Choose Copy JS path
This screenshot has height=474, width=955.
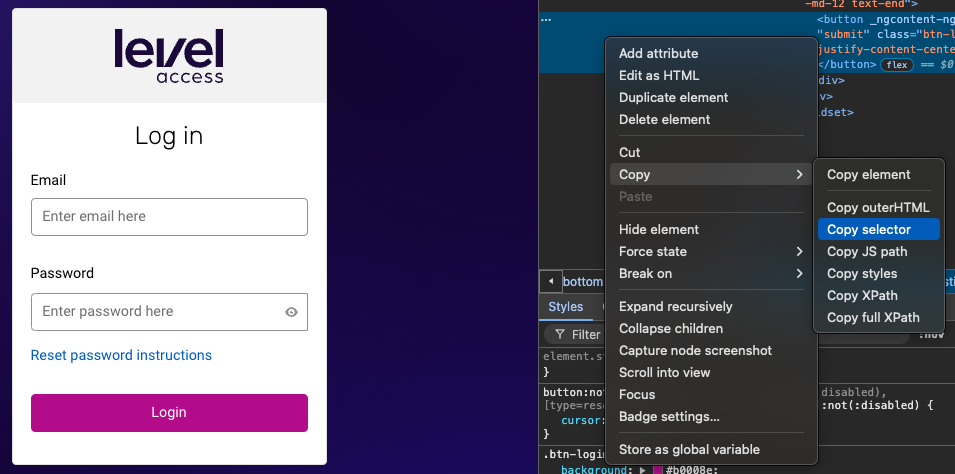coord(867,252)
